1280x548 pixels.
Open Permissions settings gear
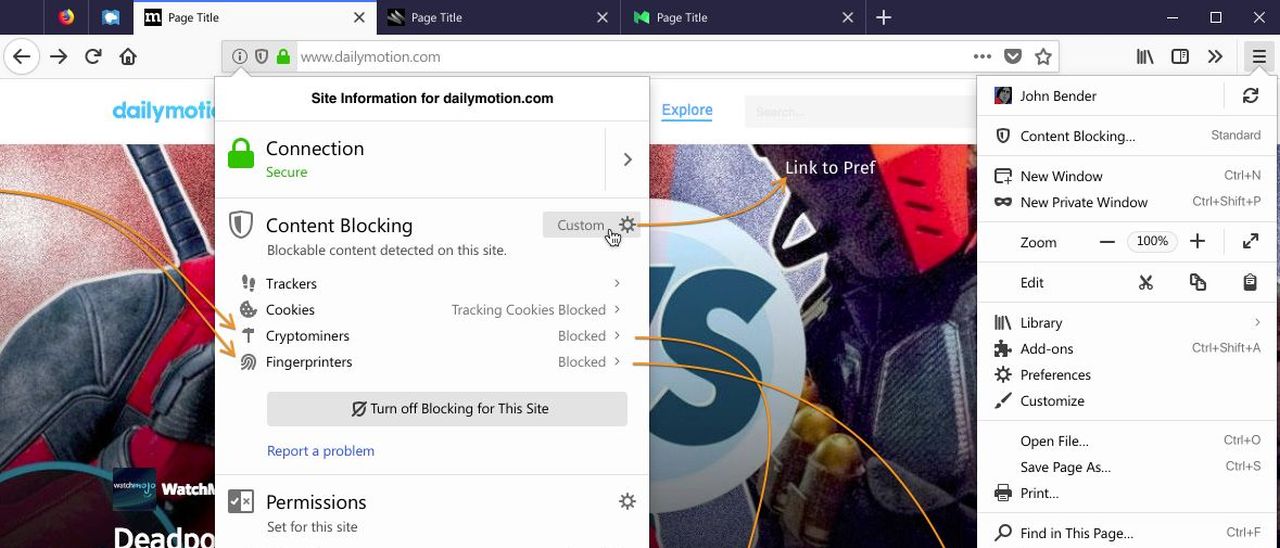pyautogui.click(x=627, y=501)
